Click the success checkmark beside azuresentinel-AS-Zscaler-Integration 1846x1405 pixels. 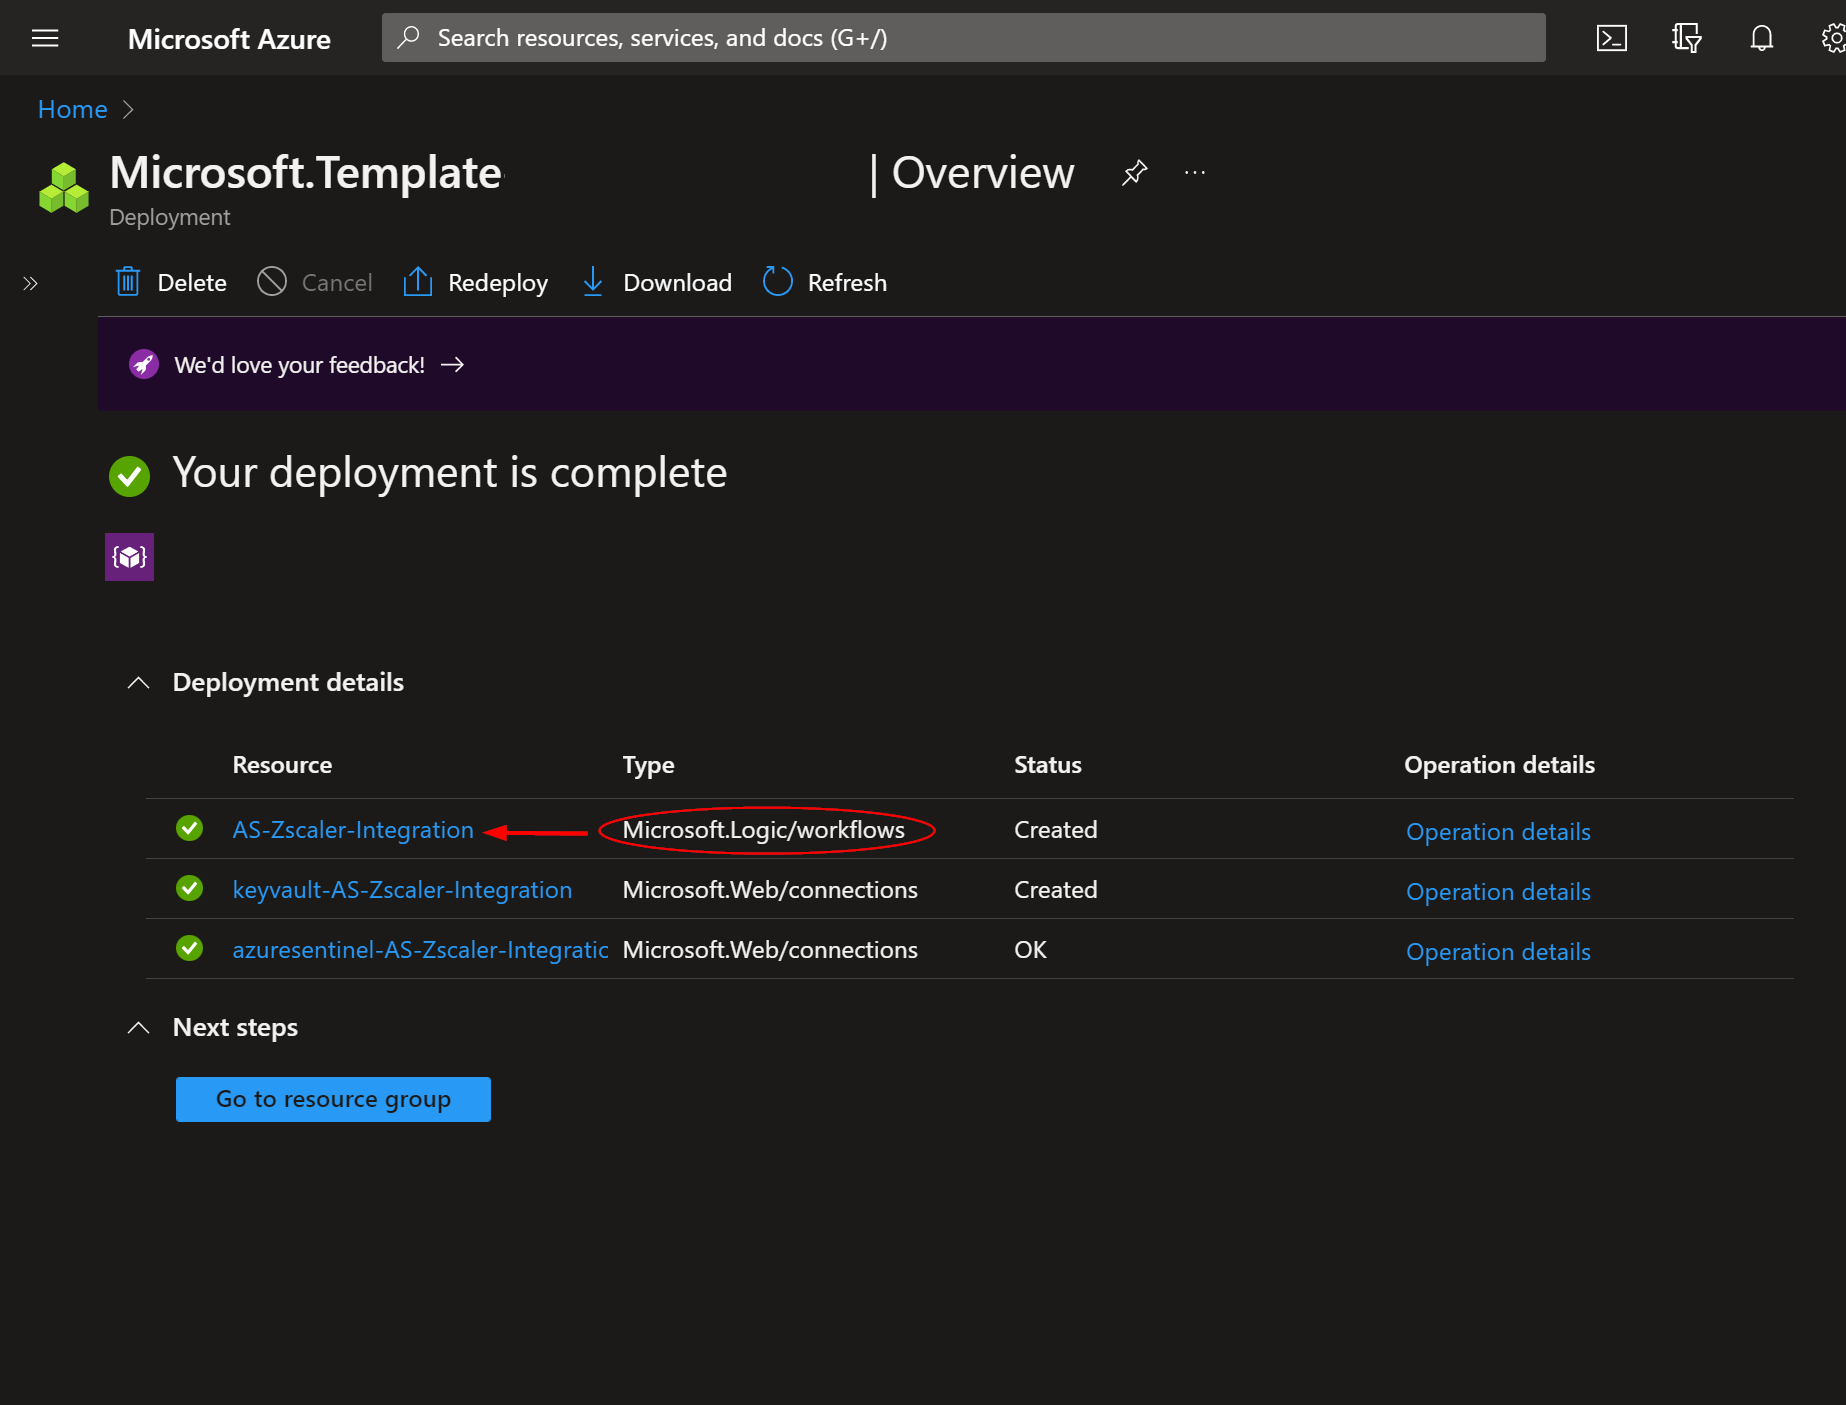(189, 948)
